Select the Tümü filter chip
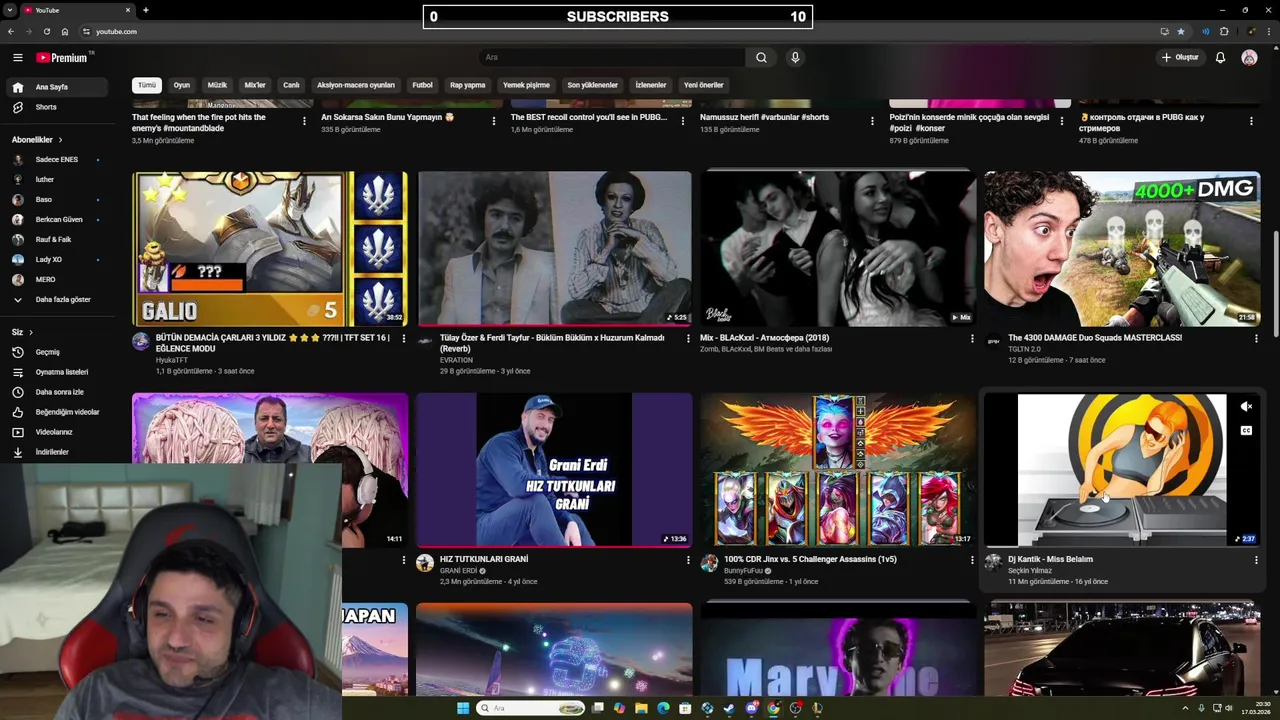 tap(147, 85)
